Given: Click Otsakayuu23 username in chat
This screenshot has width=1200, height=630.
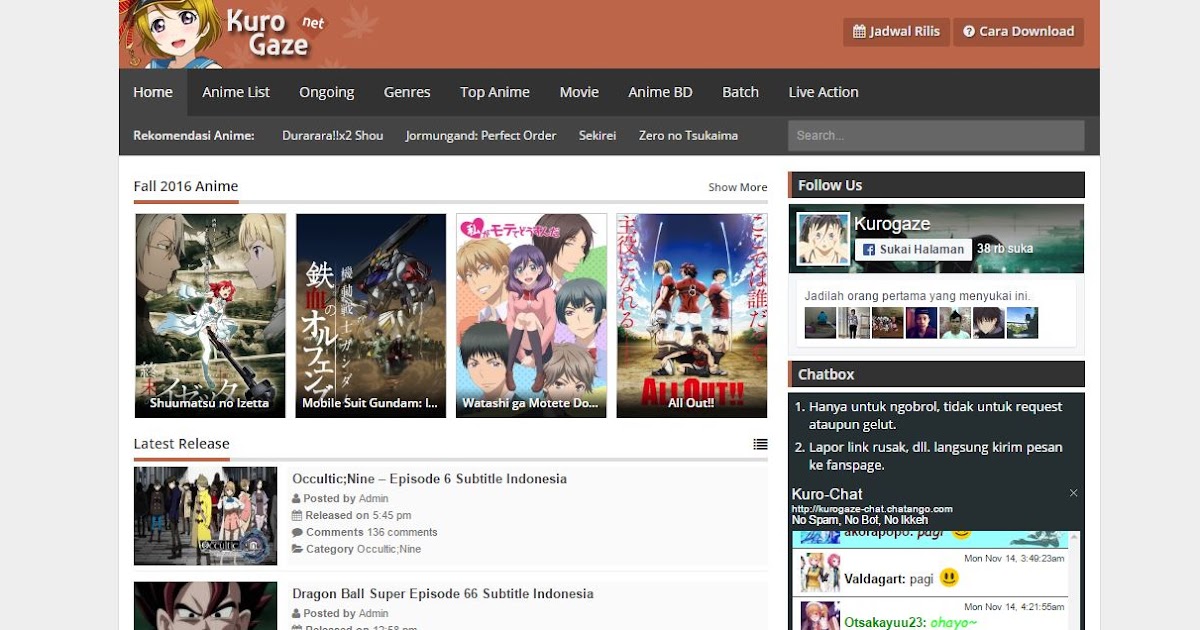Looking at the screenshot, I should (884, 622).
